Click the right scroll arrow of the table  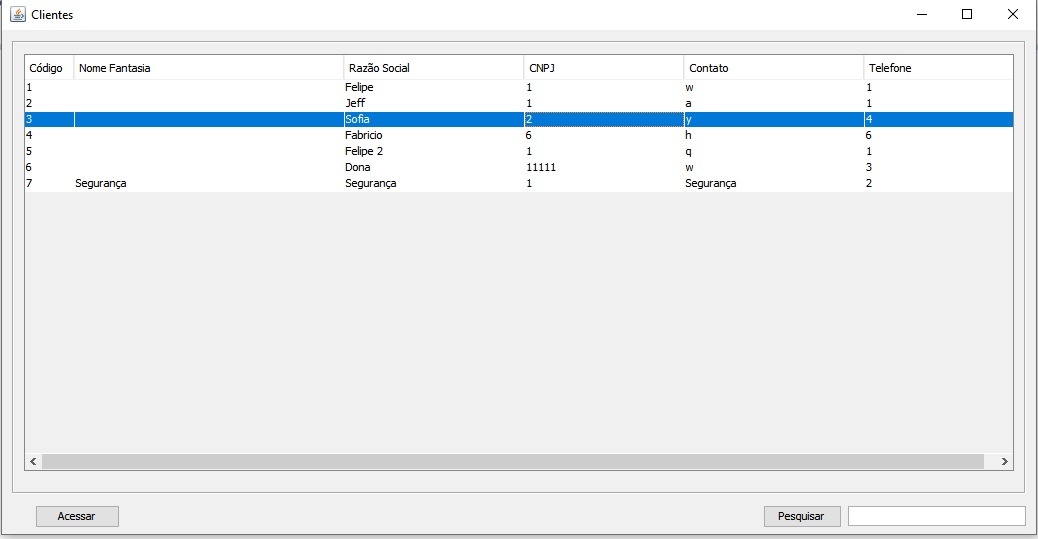(1004, 462)
